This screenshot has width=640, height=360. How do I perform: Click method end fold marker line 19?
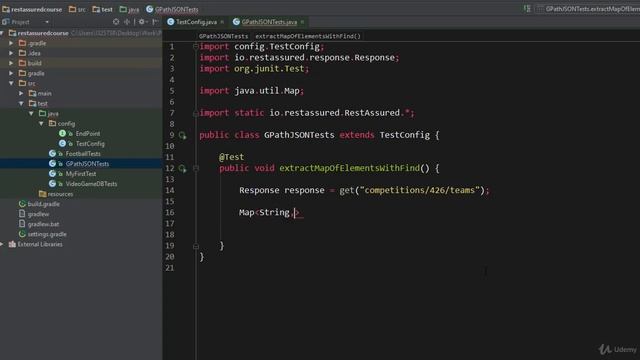[x=196, y=246]
